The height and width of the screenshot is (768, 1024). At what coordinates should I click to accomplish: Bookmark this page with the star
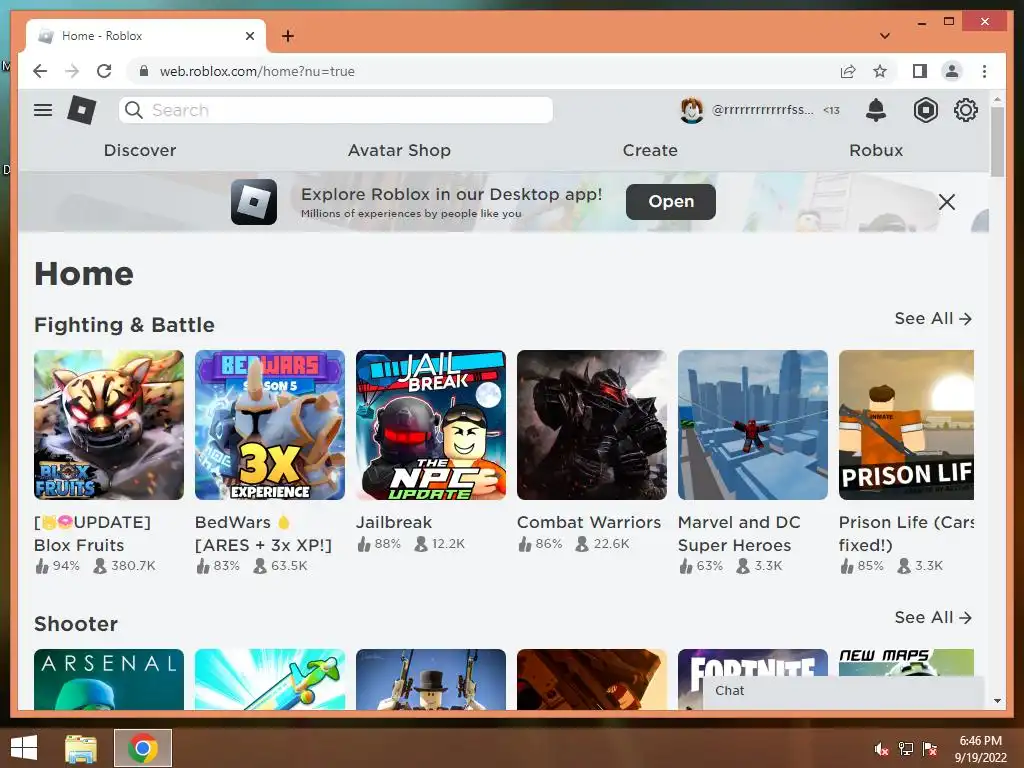click(x=880, y=71)
